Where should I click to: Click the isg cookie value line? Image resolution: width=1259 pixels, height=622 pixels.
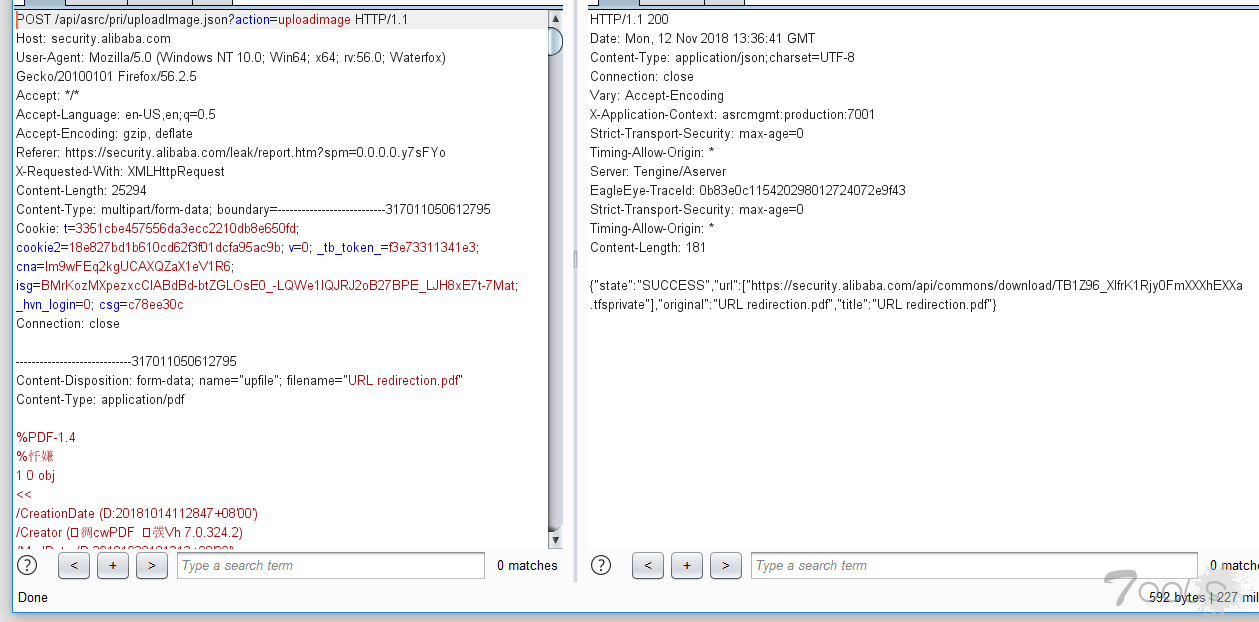[267, 286]
